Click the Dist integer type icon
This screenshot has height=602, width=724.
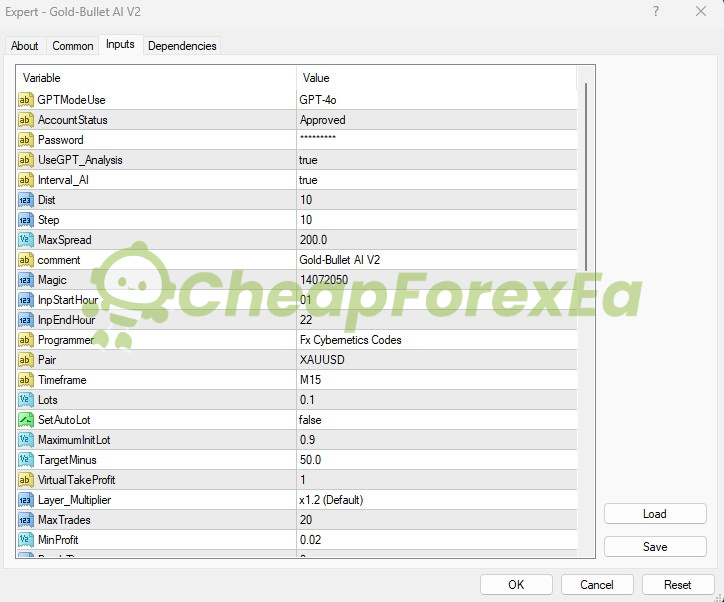click(x=25, y=200)
